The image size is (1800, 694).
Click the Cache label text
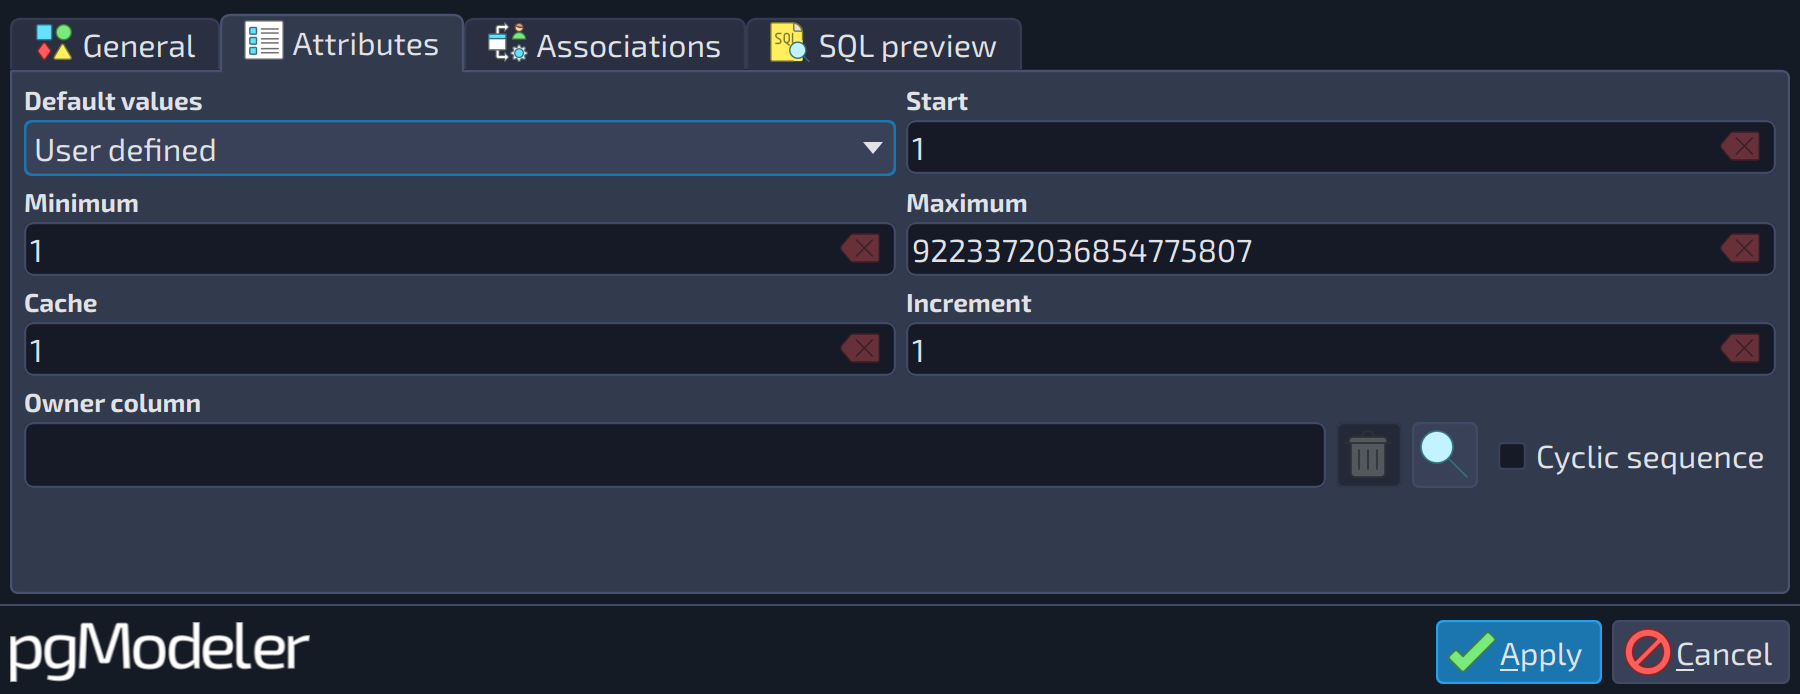click(60, 303)
